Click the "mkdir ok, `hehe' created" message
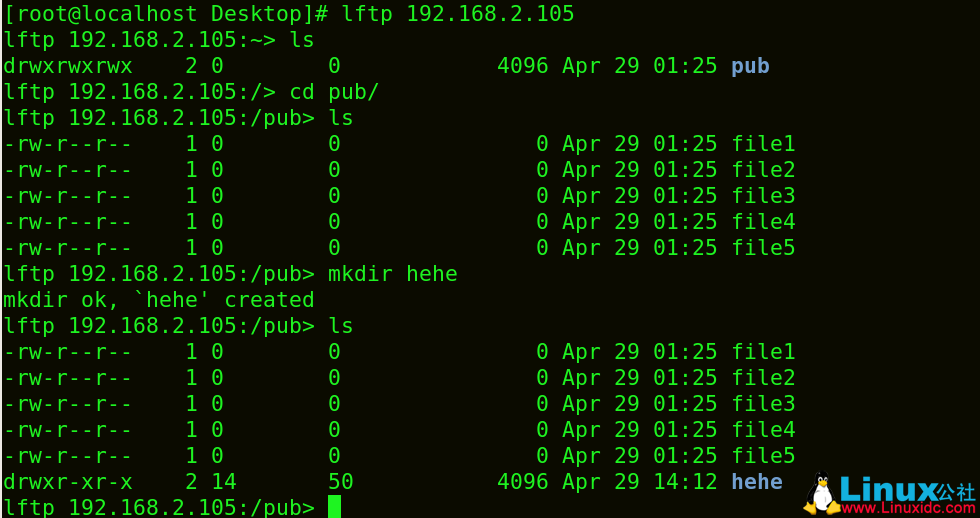The height and width of the screenshot is (518, 980). pos(159,300)
